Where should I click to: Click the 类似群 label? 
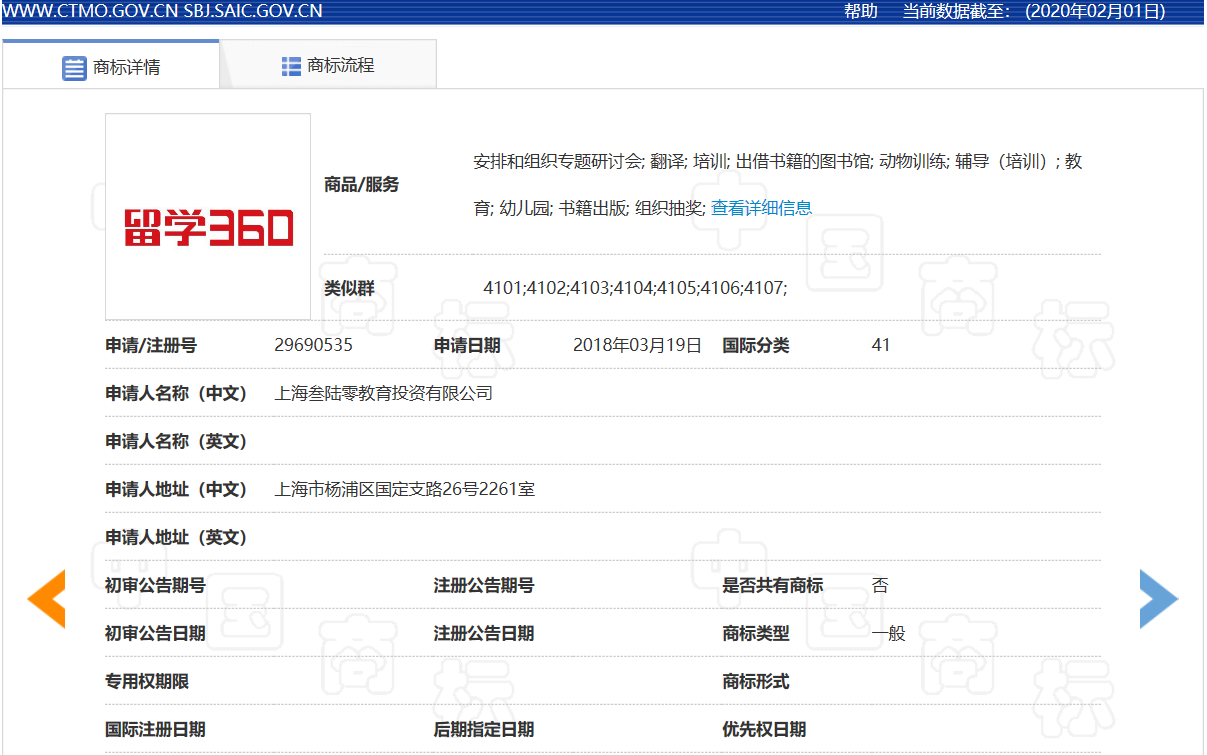point(349,288)
